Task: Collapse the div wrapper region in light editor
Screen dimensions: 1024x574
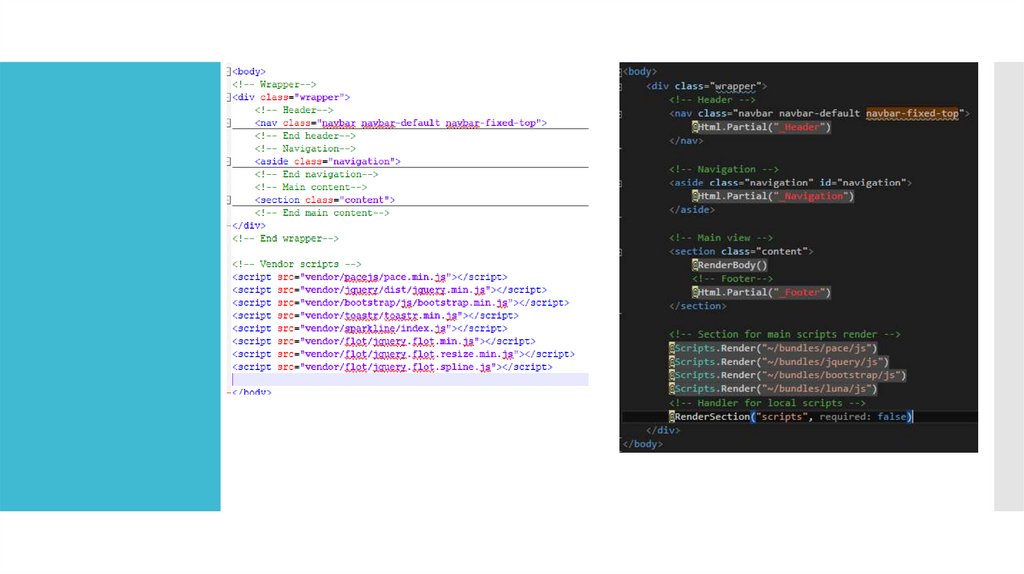Action: pos(229,97)
